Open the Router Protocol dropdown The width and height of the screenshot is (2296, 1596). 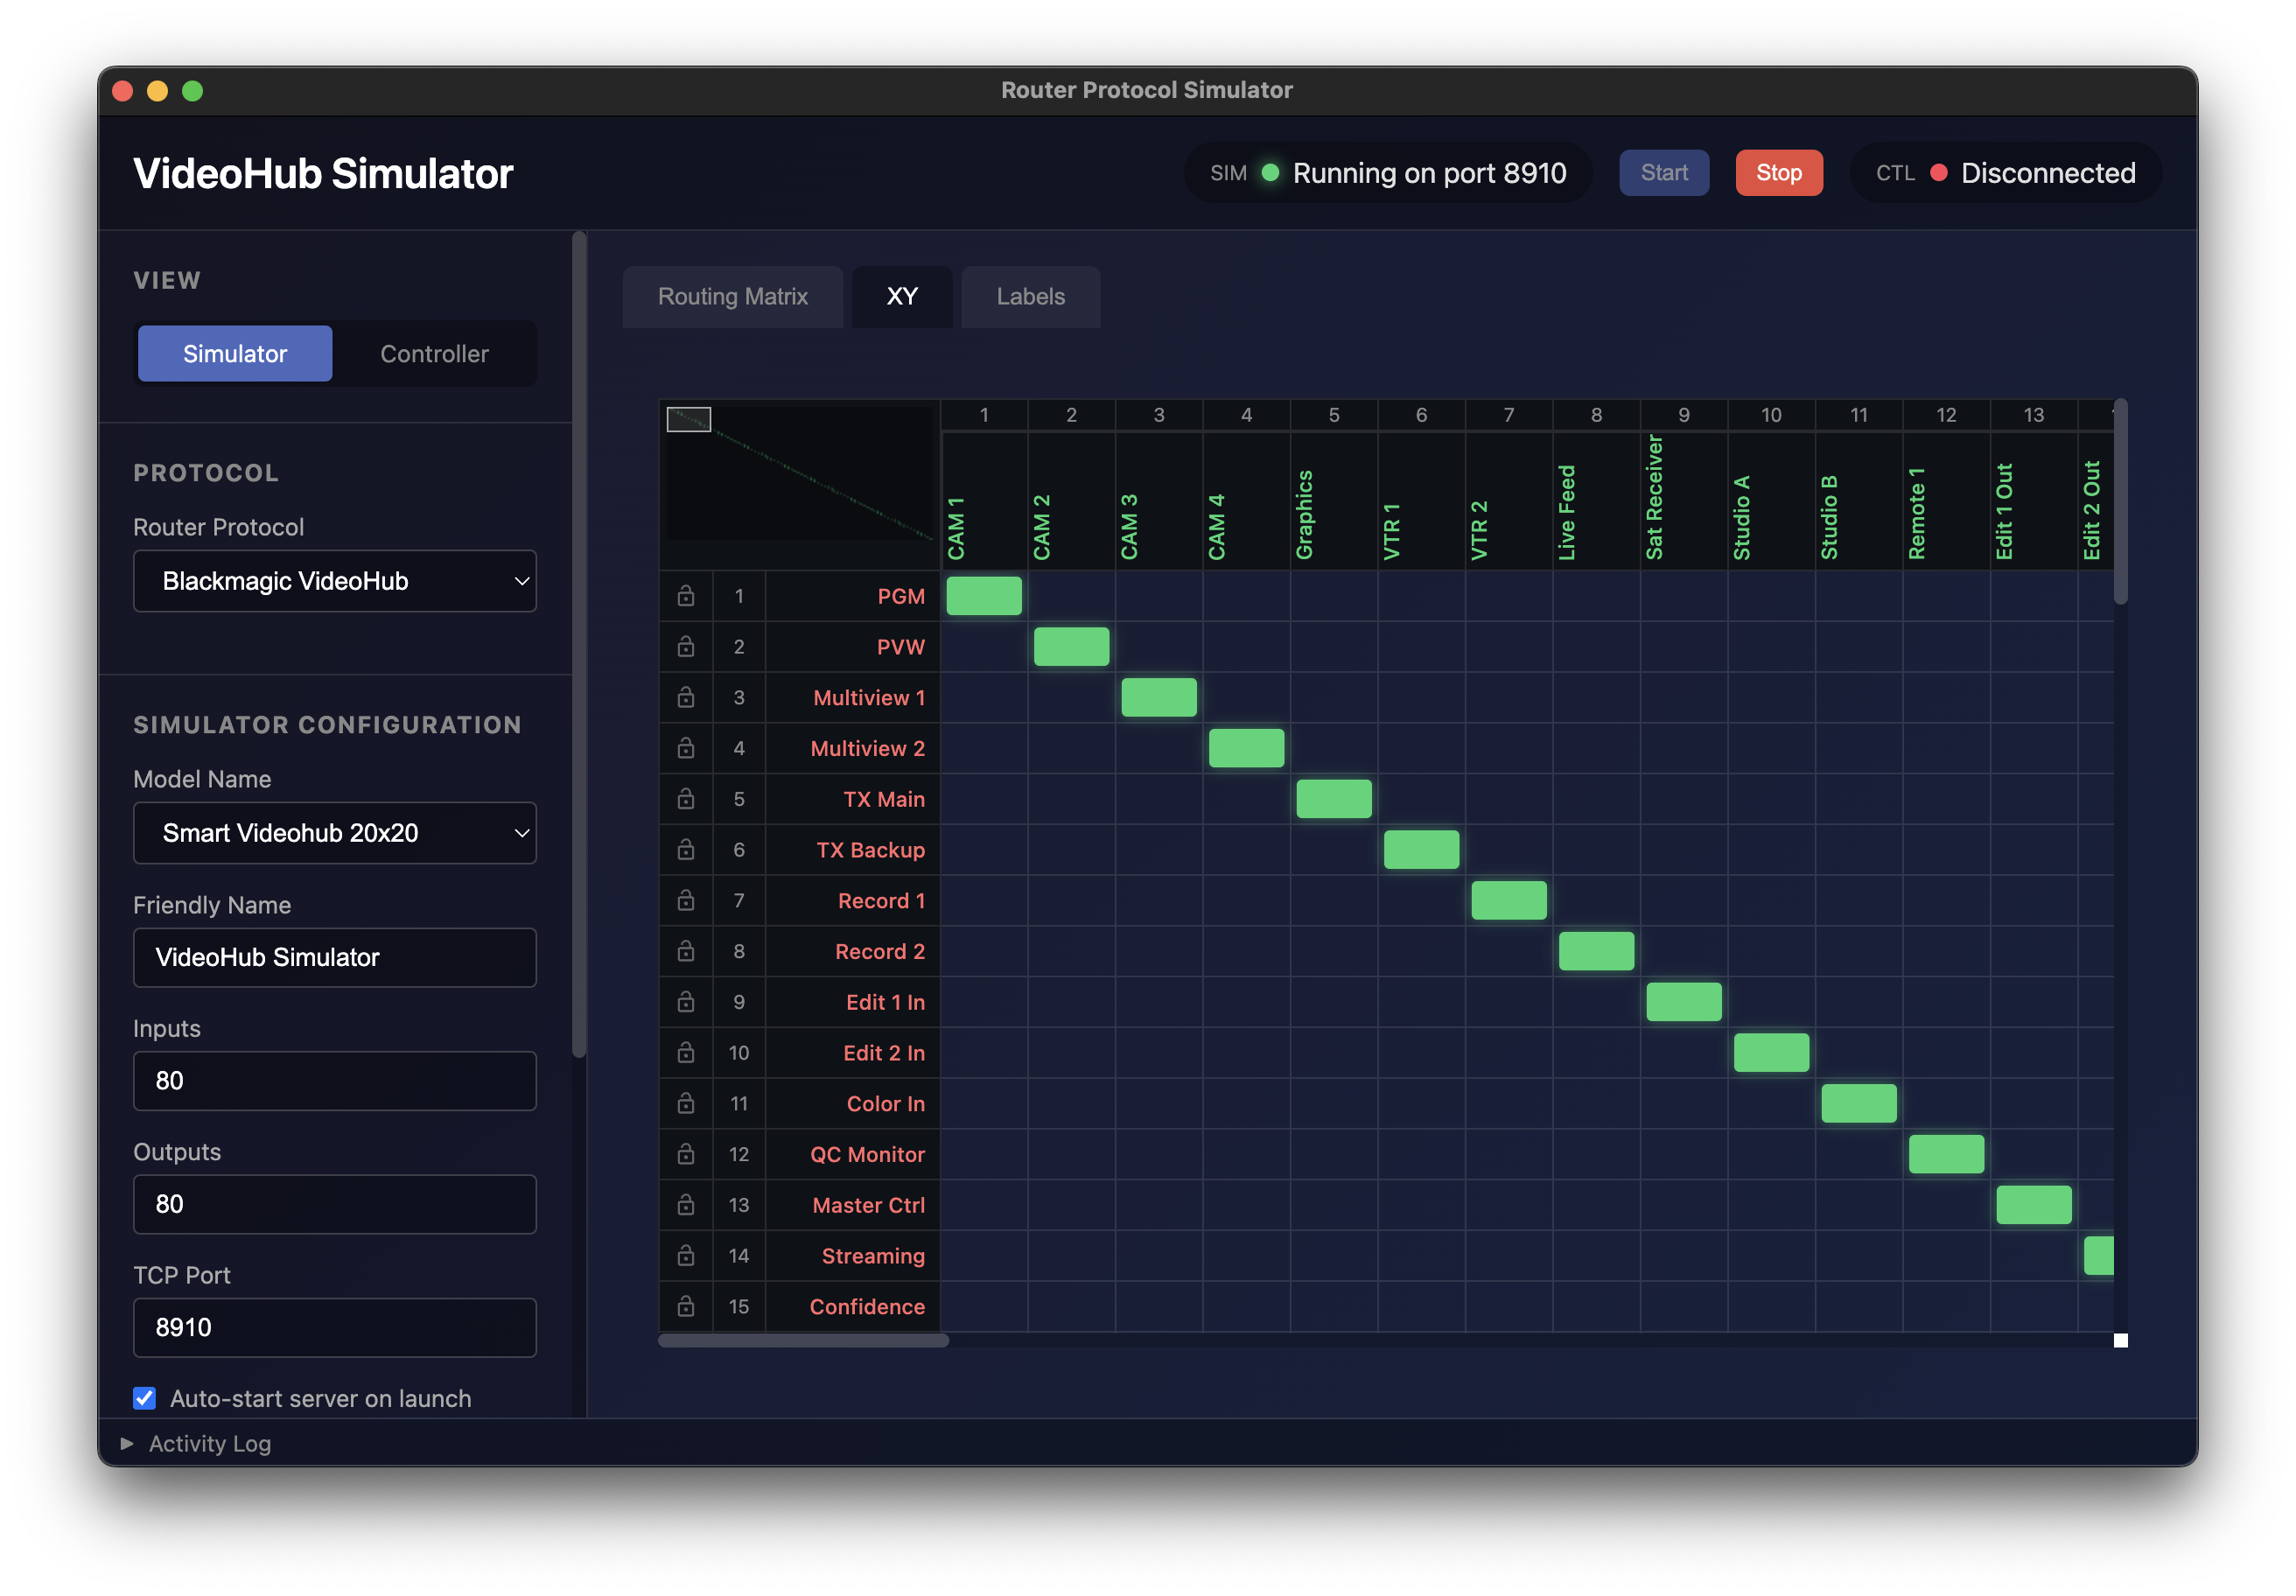[x=335, y=581]
